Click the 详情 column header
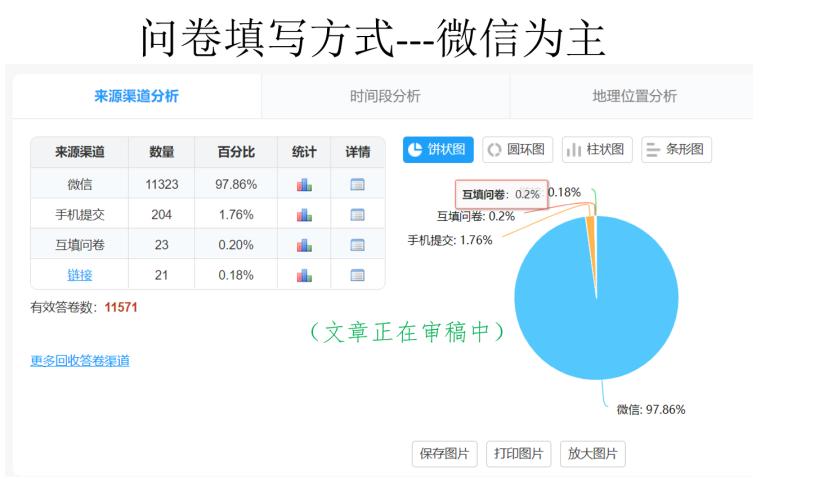The image size is (819, 479). coord(358,152)
